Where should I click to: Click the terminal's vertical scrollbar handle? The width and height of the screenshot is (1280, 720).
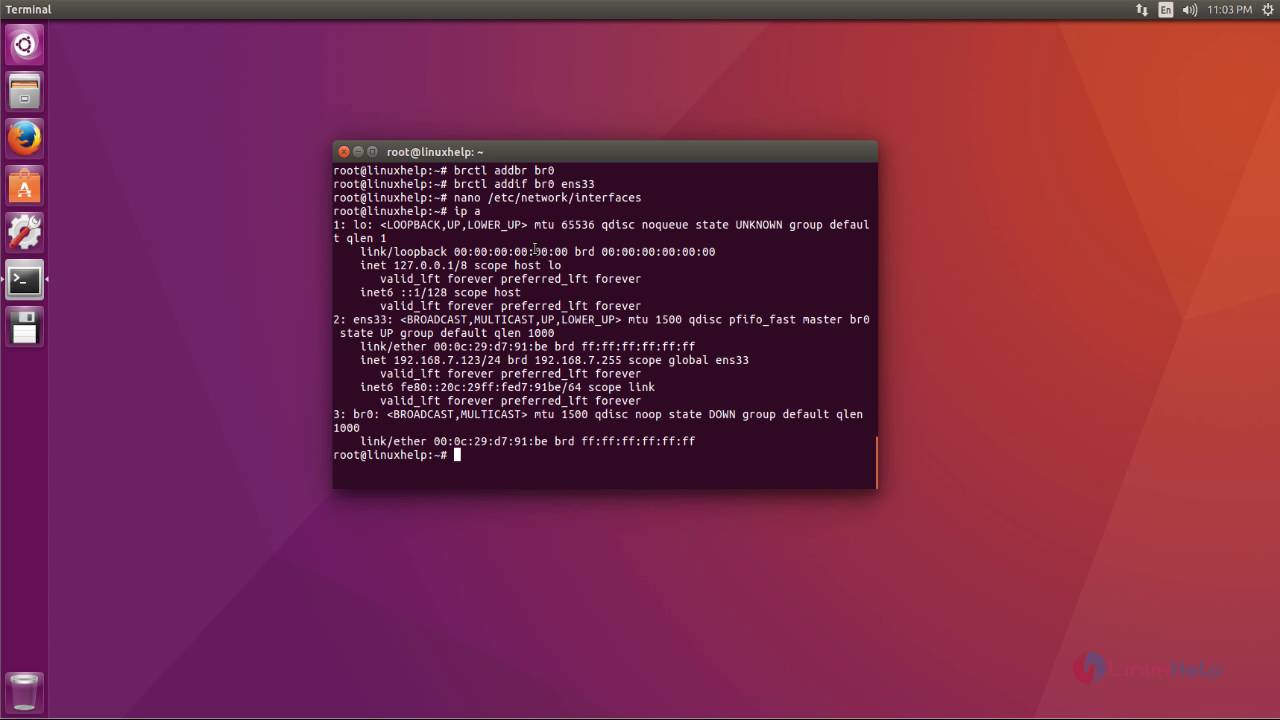point(876,462)
